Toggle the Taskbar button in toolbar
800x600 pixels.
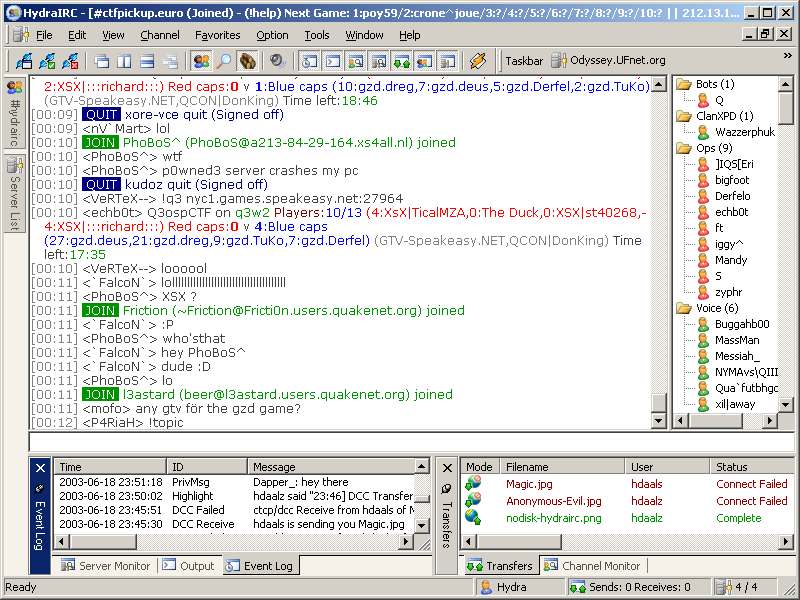pos(524,61)
